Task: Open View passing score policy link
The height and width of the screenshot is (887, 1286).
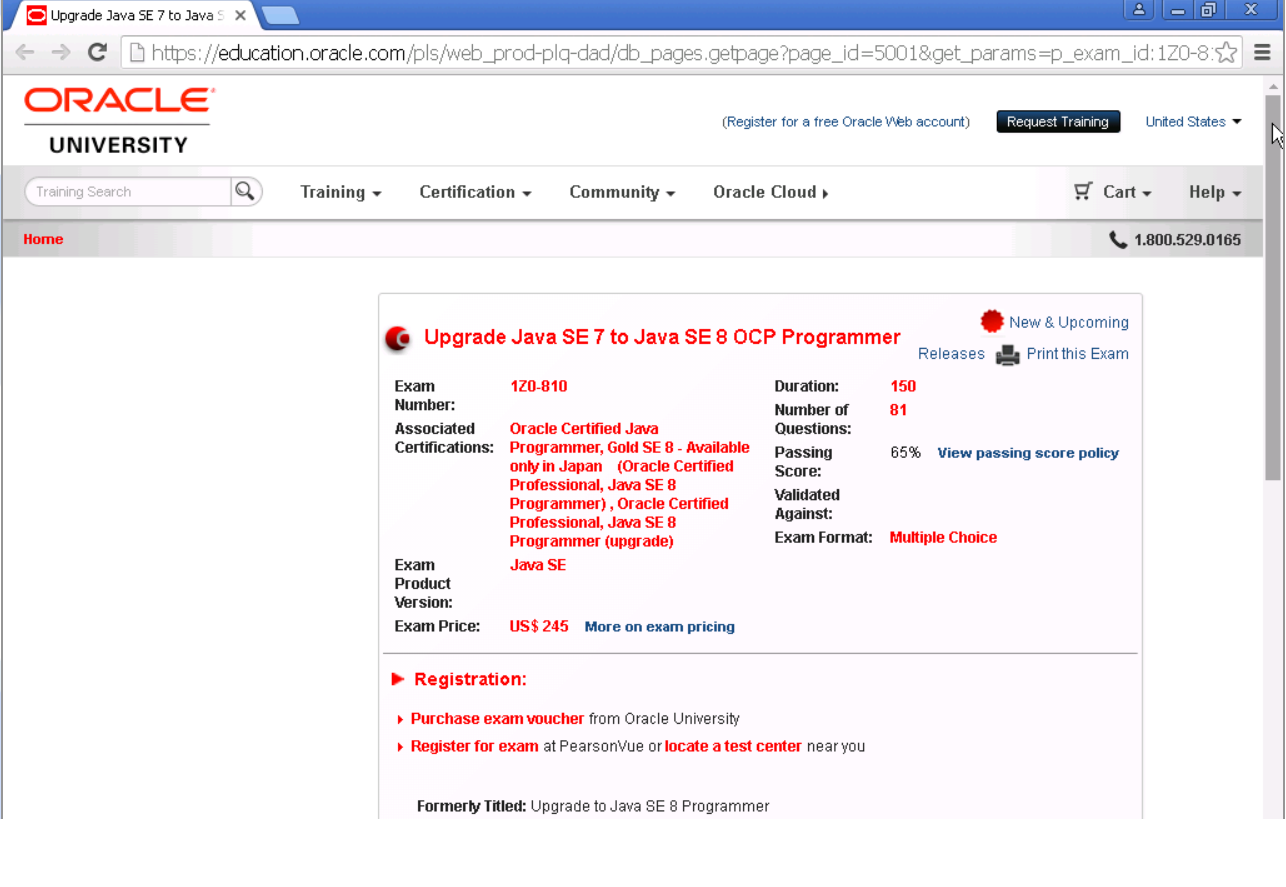Action: pyautogui.click(x=1028, y=453)
